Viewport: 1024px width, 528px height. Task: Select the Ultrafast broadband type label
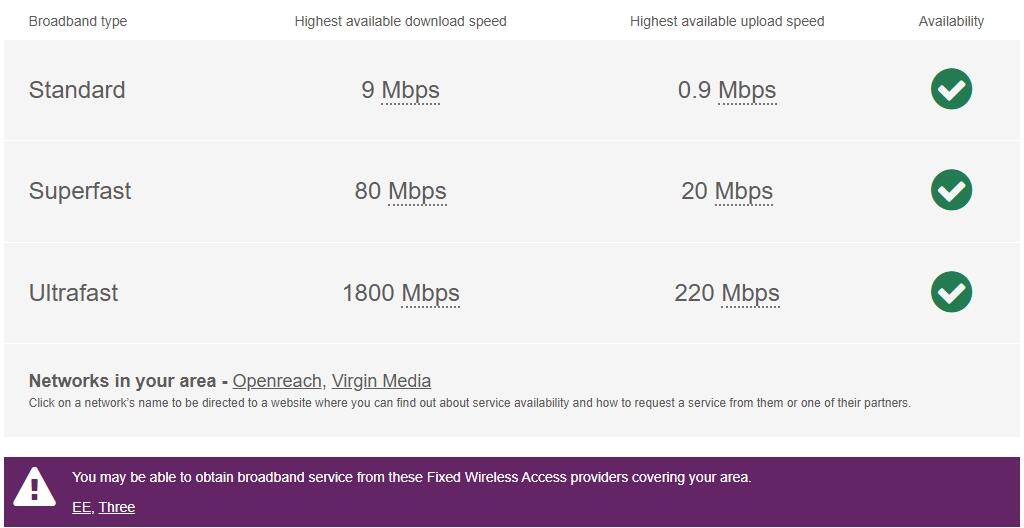point(73,293)
